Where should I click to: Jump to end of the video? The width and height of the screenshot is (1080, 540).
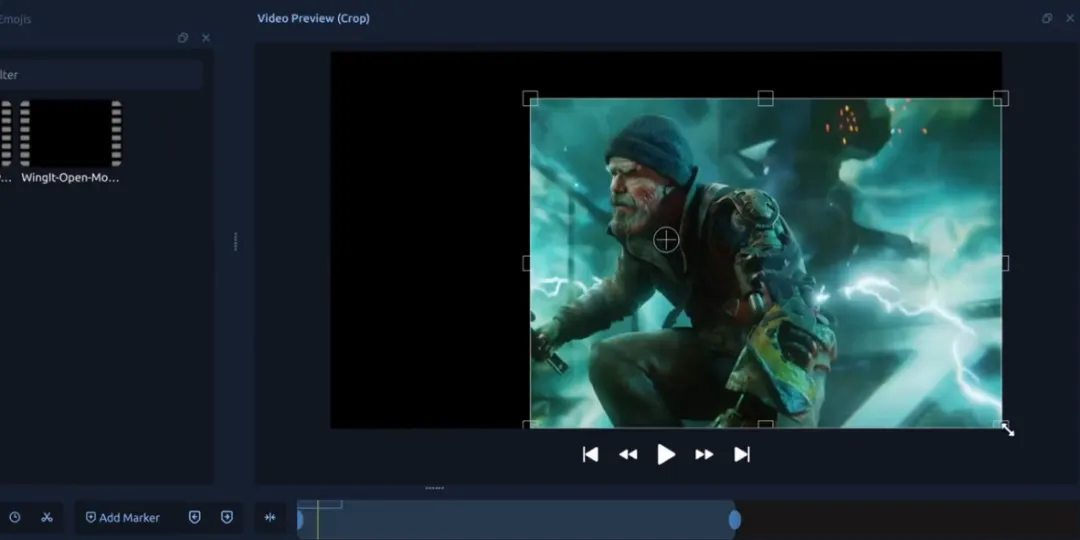coord(742,455)
